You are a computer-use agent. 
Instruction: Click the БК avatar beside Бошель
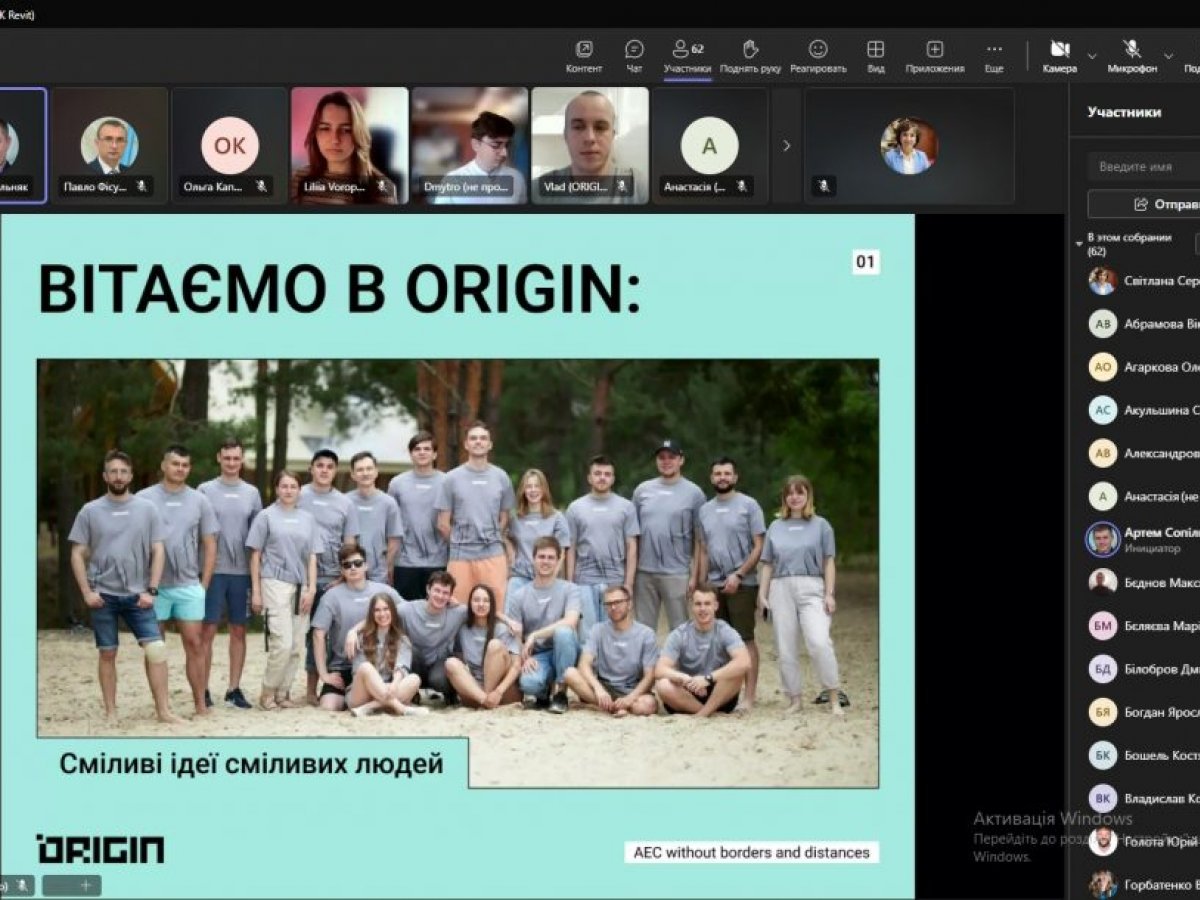point(1102,755)
